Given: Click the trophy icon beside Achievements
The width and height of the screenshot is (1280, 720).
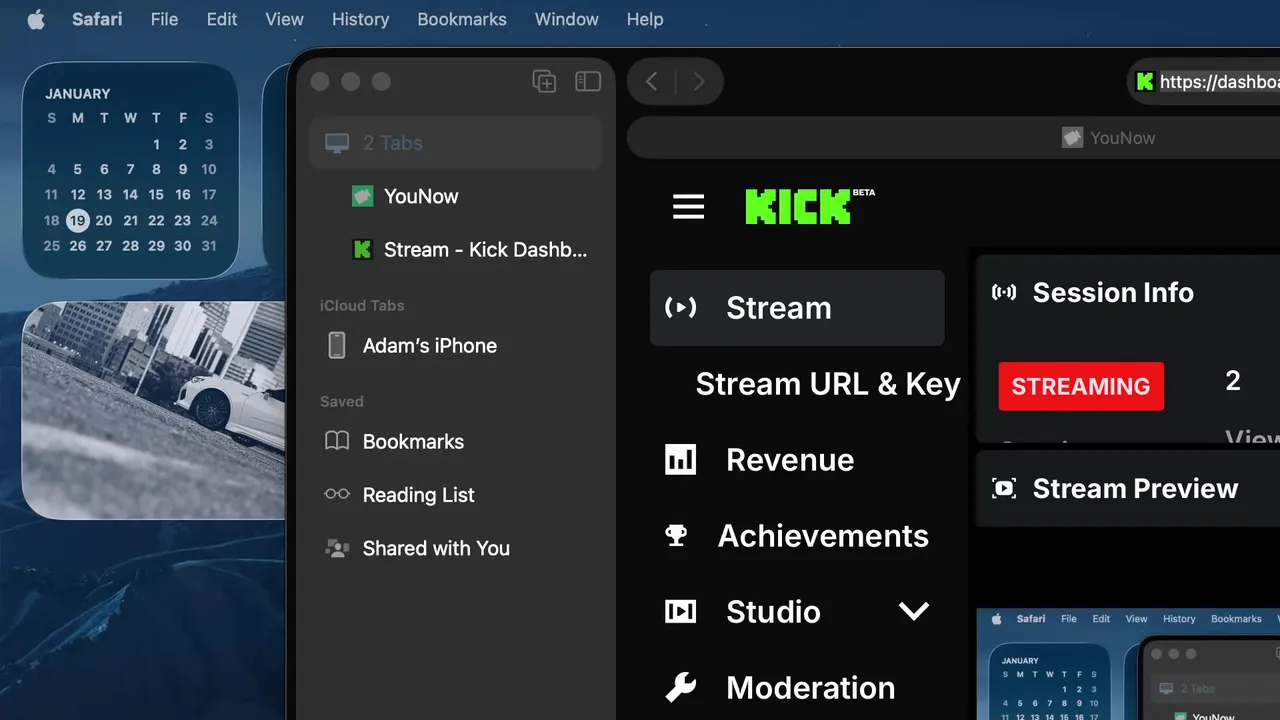Looking at the screenshot, I should 677,536.
